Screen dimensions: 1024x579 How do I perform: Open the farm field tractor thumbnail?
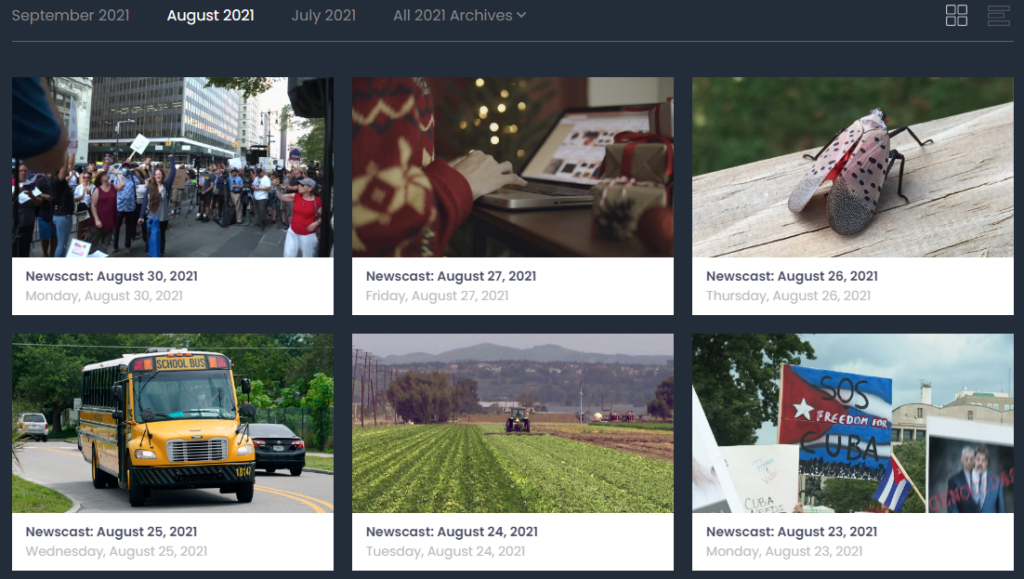513,423
